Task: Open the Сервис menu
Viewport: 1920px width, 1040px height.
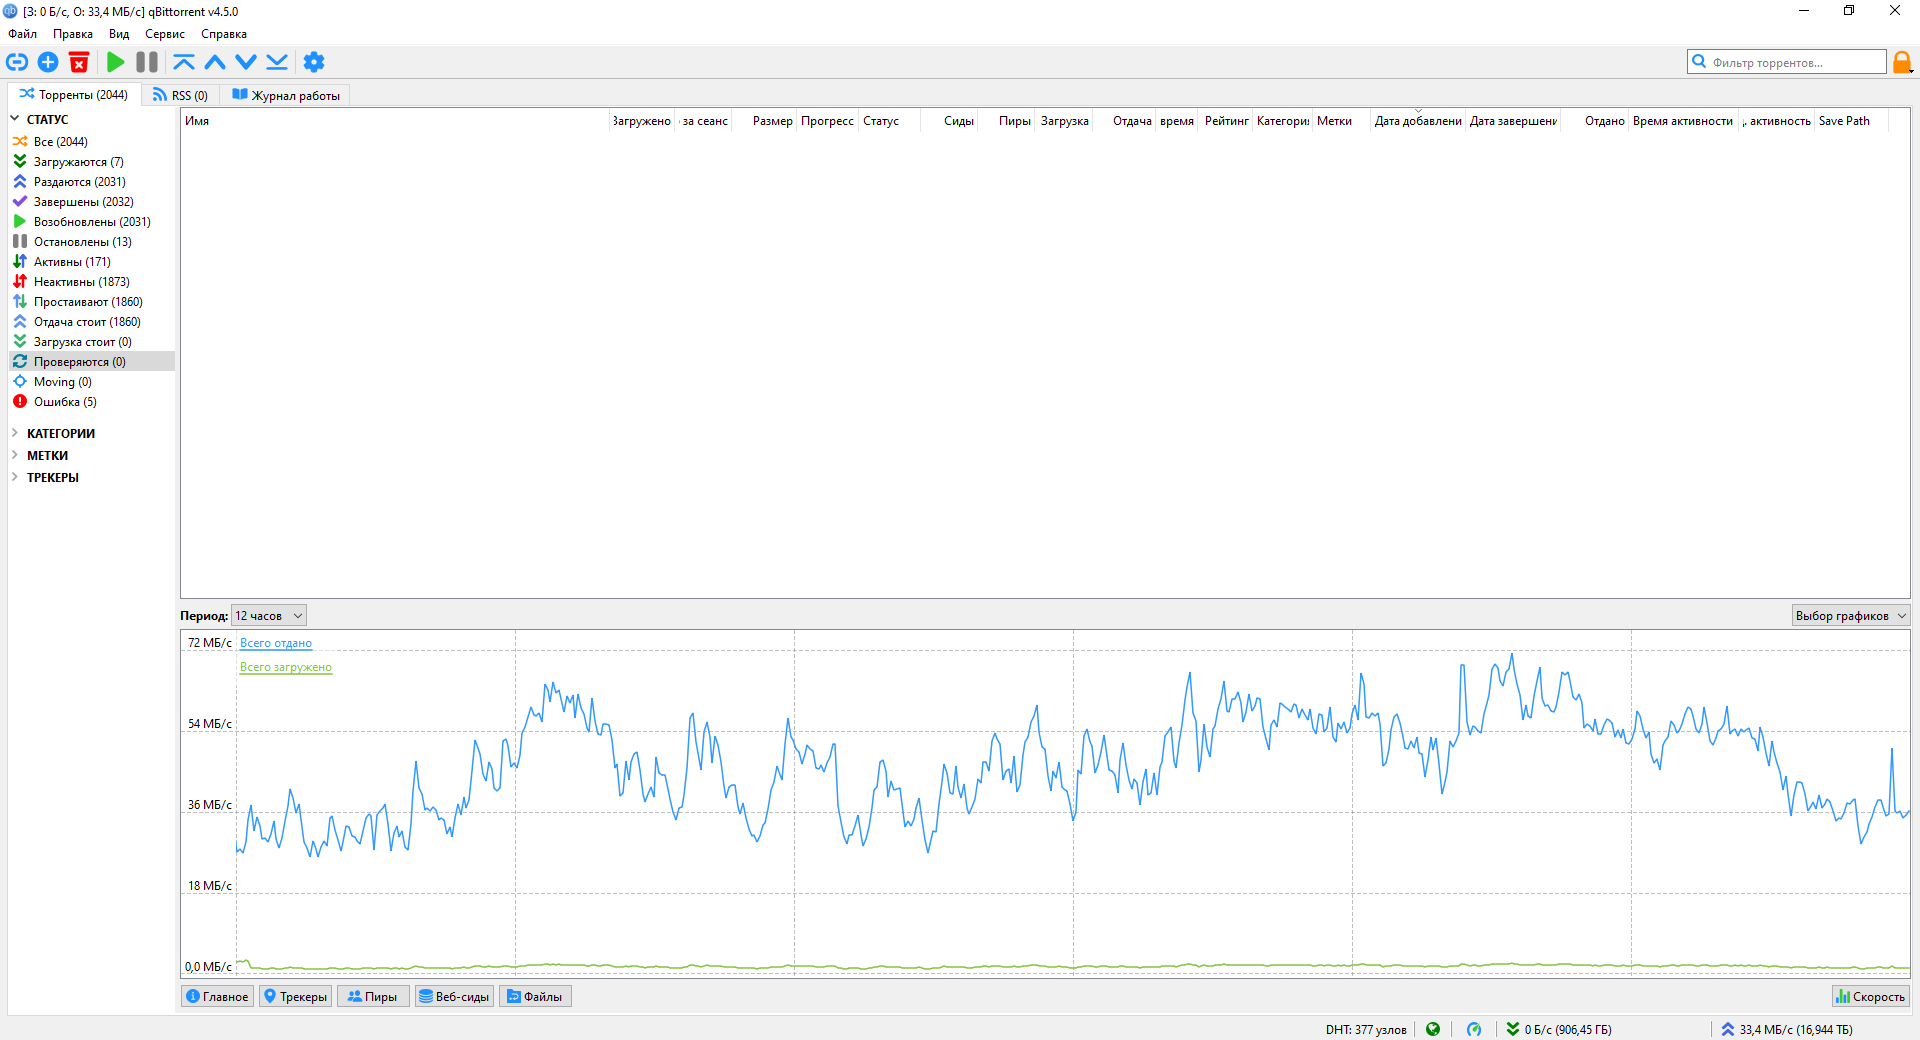Action: pyautogui.click(x=165, y=34)
